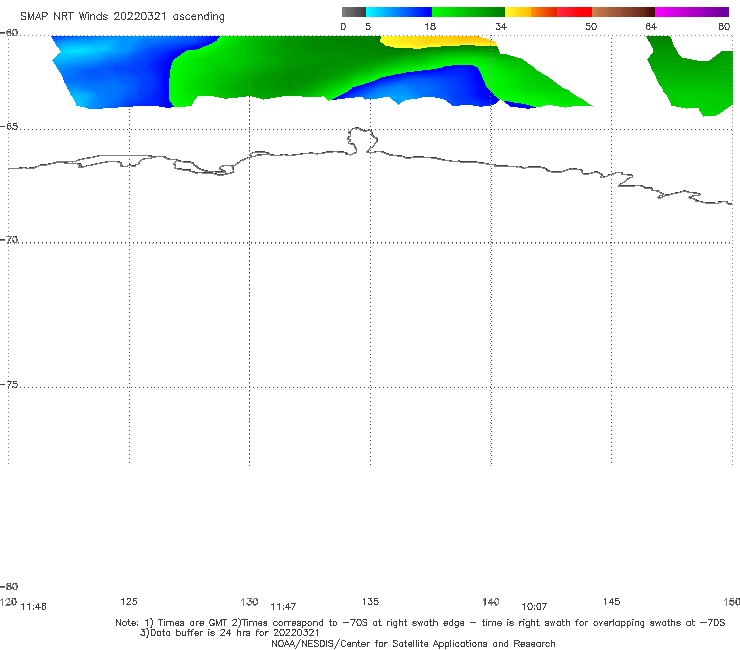Click the latitude label '-80' at bottom left

[9, 586]
